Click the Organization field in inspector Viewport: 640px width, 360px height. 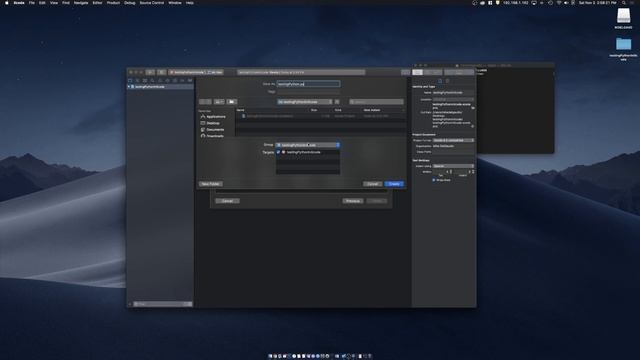pyautogui.click(x=453, y=146)
